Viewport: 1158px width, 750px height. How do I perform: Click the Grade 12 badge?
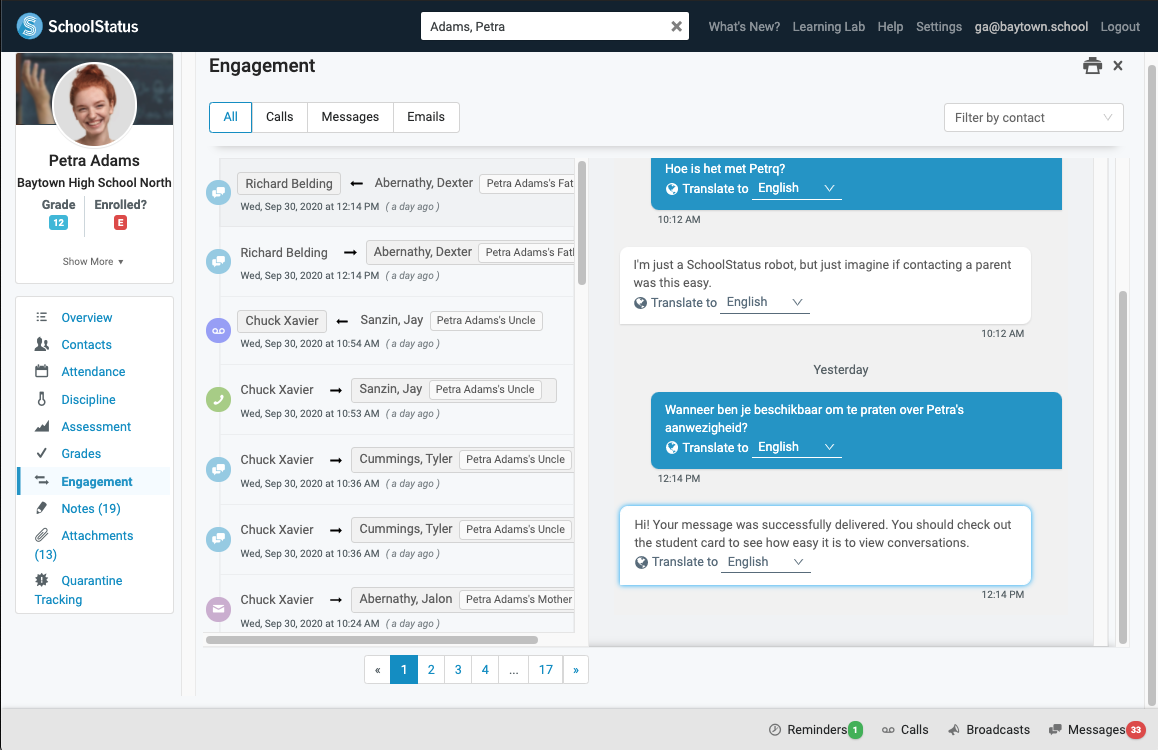pyautogui.click(x=58, y=222)
